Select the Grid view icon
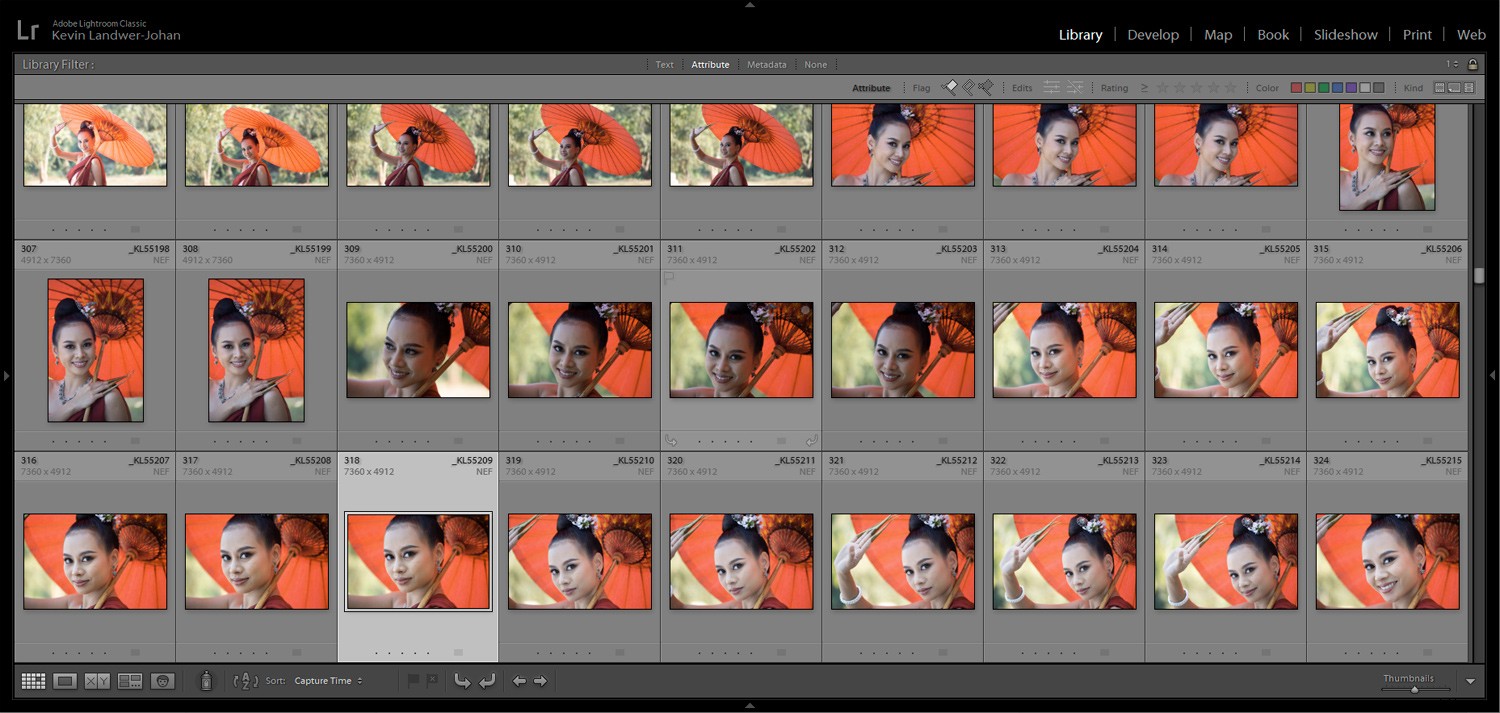The image size is (1500, 713). pos(32,681)
